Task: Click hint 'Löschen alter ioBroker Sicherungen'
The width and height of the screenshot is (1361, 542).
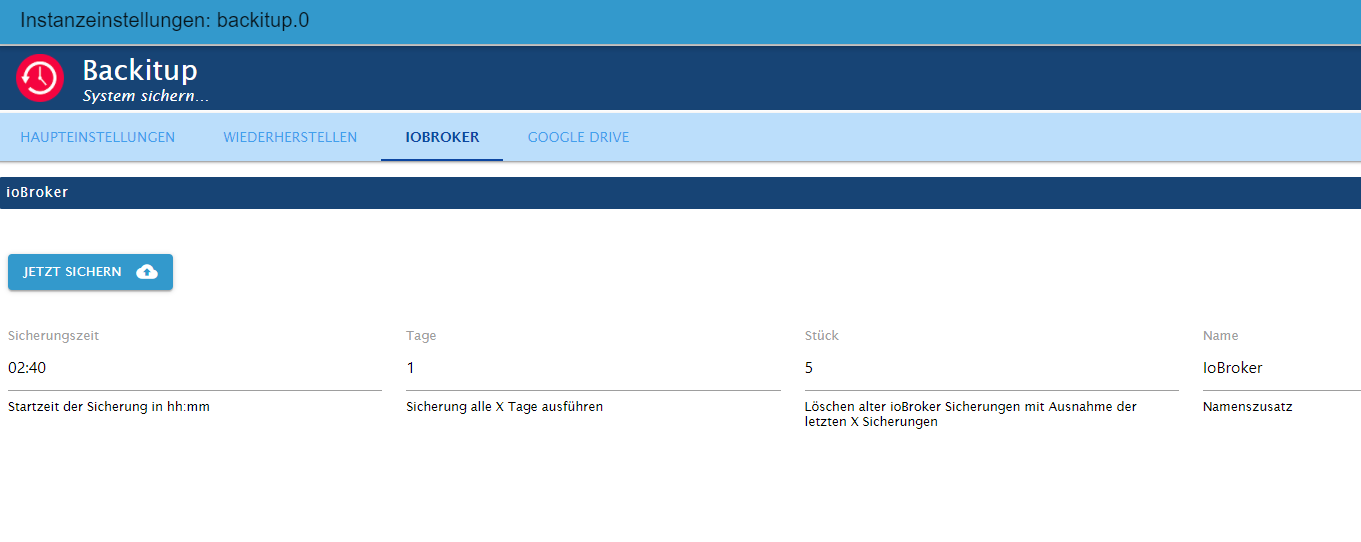Action: [x=971, y=414]
